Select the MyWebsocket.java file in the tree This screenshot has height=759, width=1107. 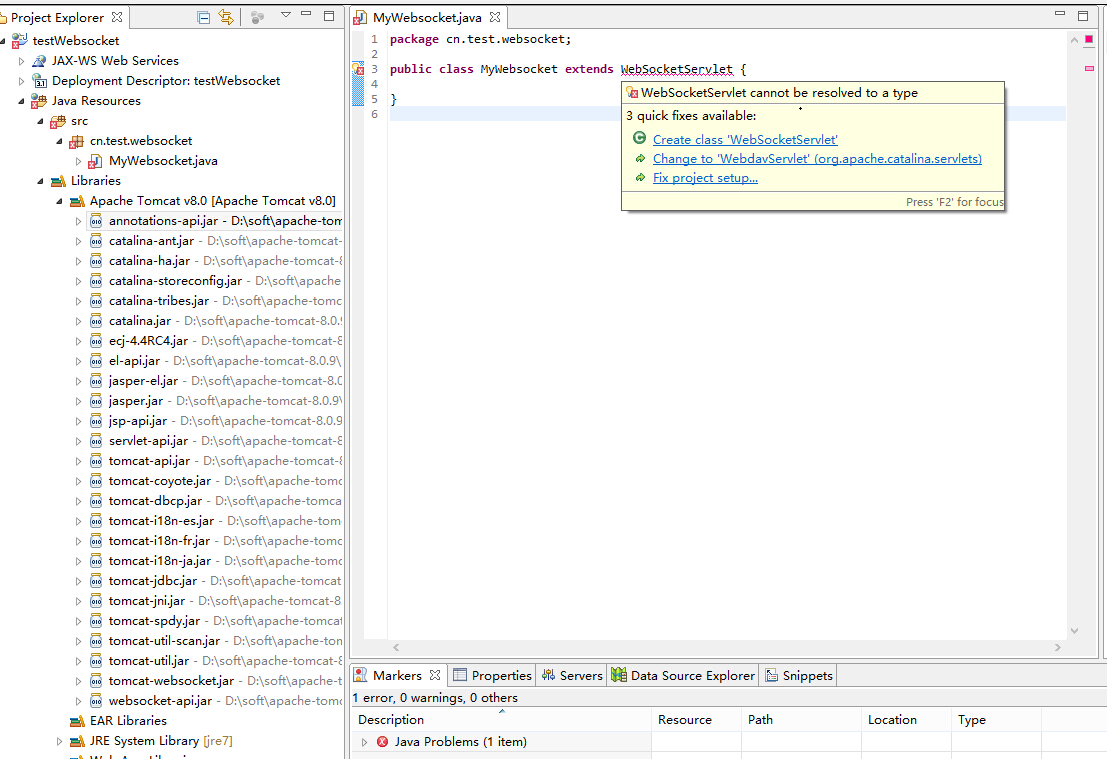(x=163, y=161)
